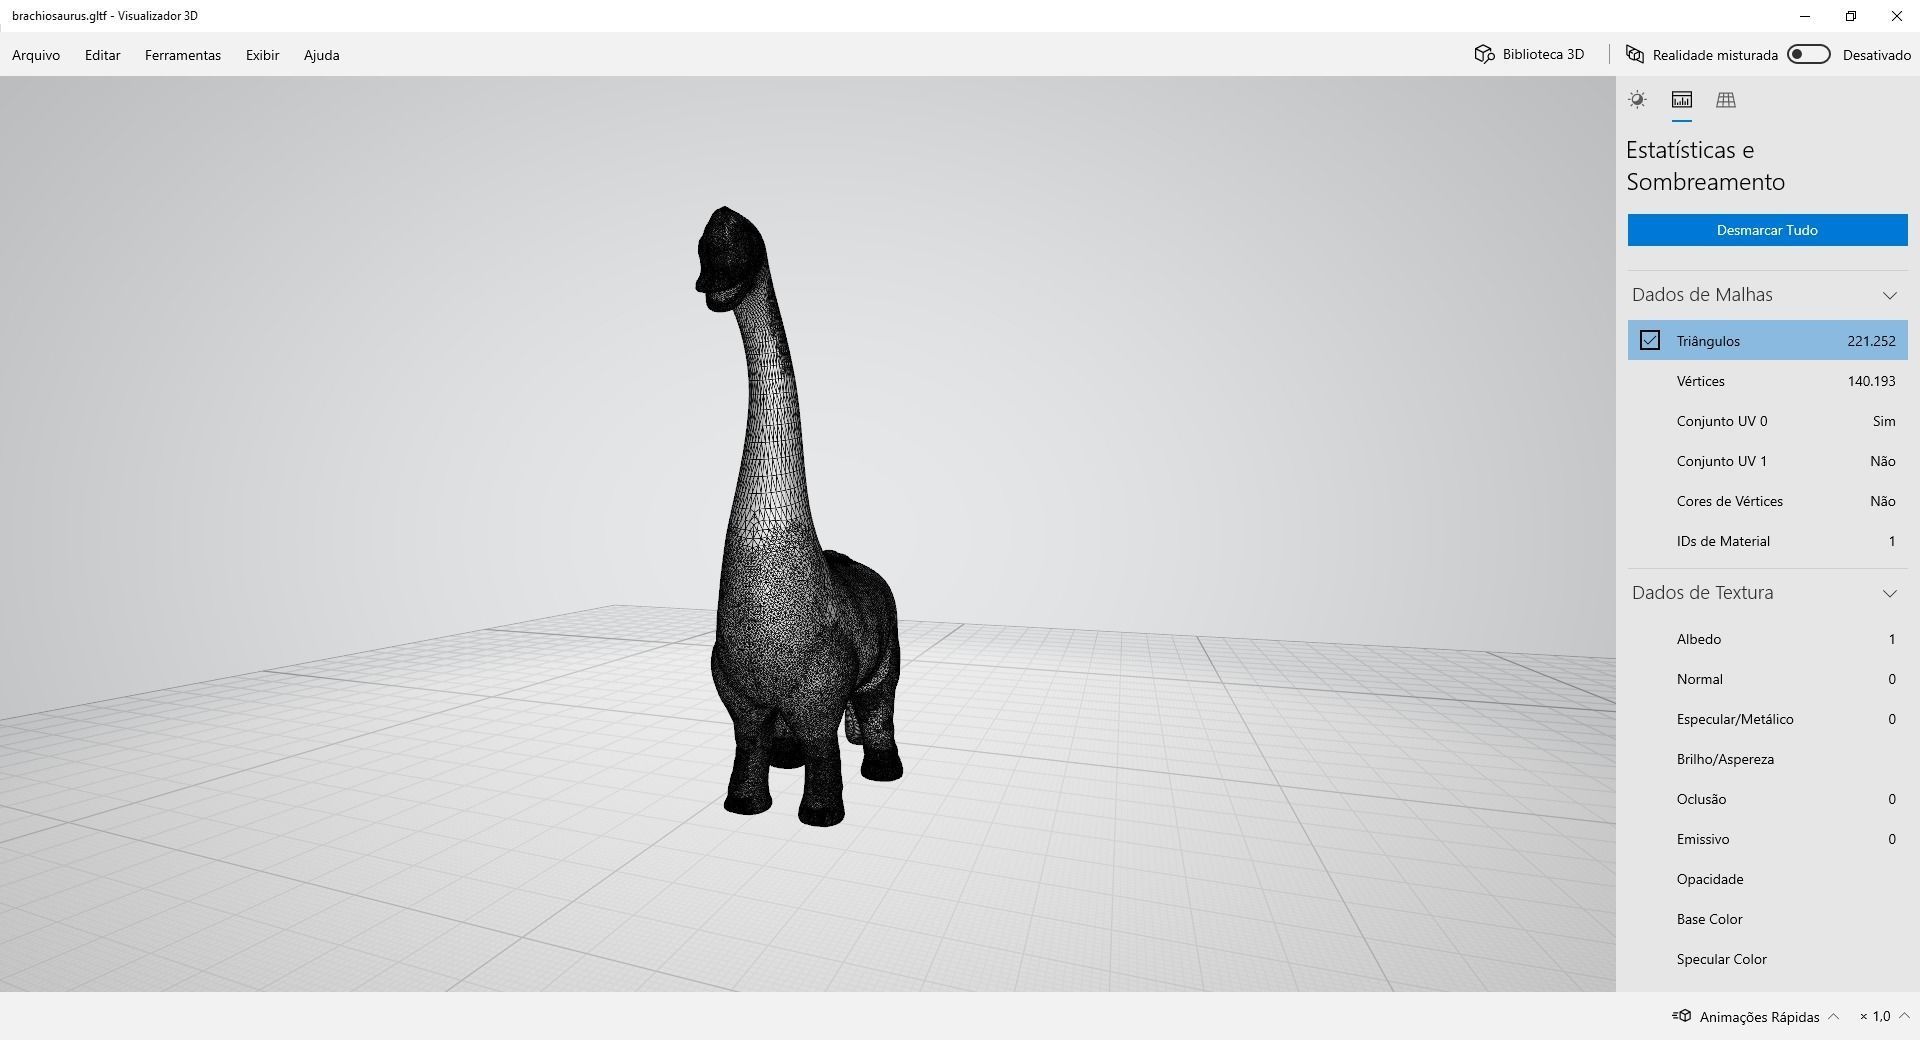The width and height of the screenshot is (1920, 1040).
Task: Select the Oclusão row
Action: click(1767, 799)
